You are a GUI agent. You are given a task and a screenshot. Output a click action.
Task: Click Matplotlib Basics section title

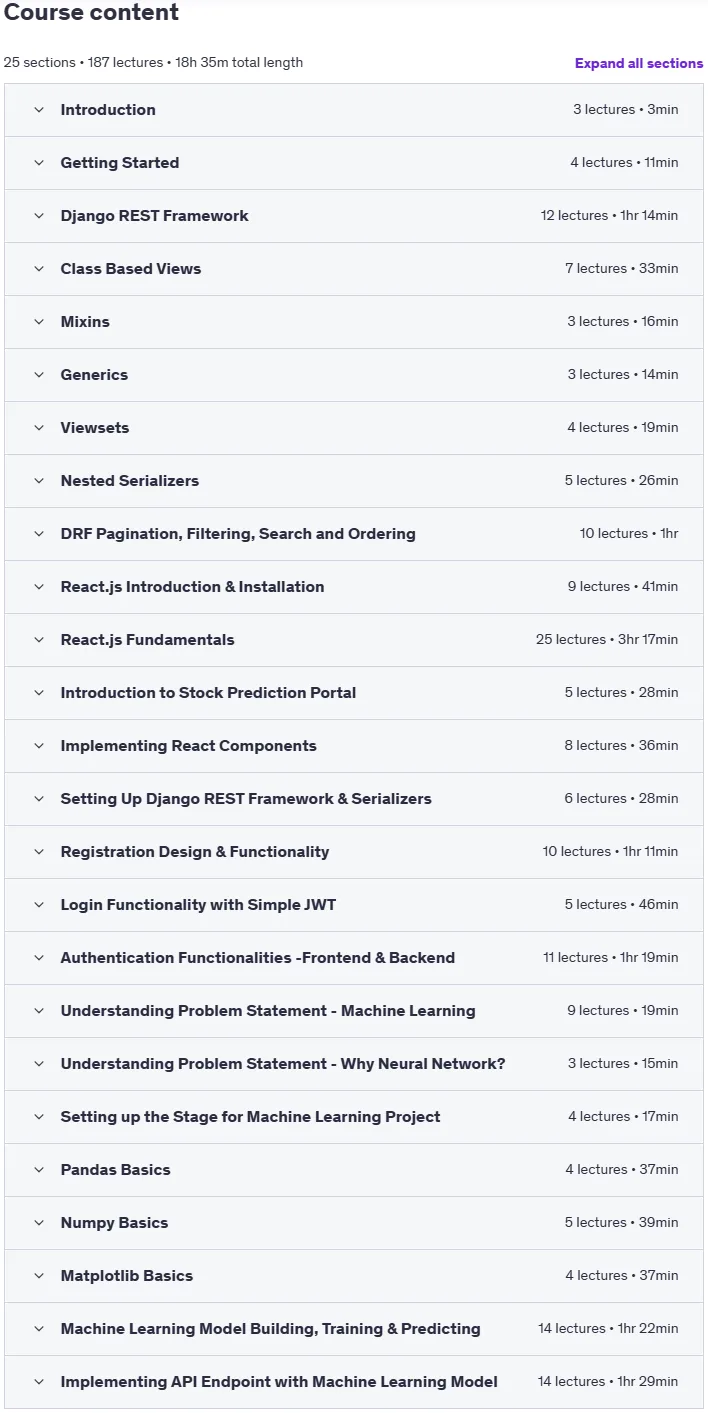click(x=127, y=1276)
